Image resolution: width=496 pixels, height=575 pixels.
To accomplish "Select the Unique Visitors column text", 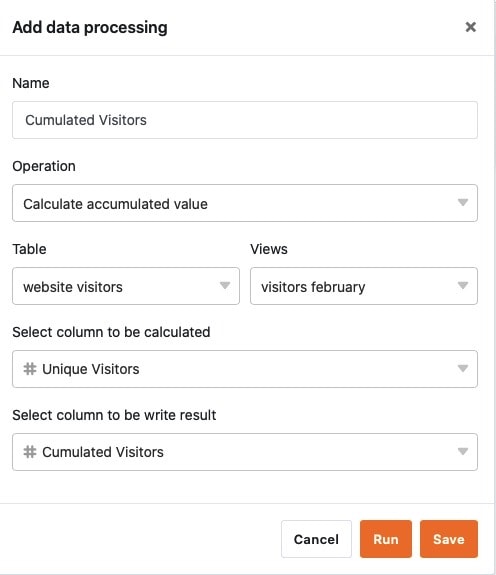I will point(91,369).
